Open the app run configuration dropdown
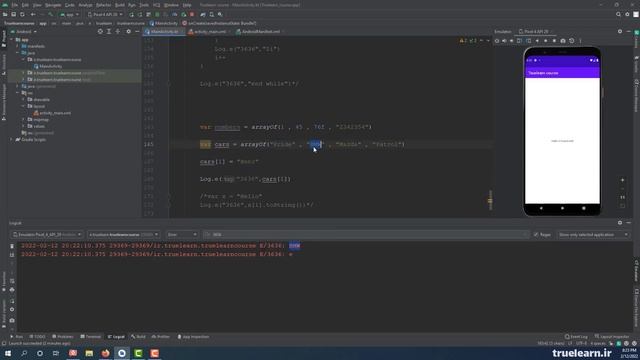The width and height of the screenshot is (640, 360). pyautogui.click(x=69, y=14)
